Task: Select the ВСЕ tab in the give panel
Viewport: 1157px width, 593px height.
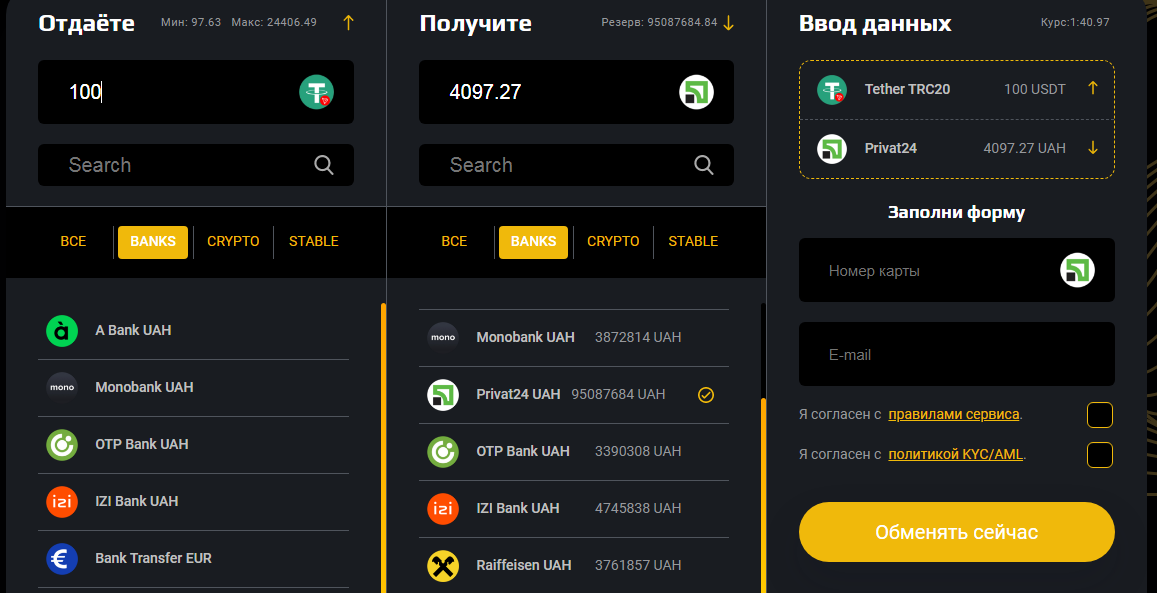Action: pyautogui.click(x=73, y=241)
